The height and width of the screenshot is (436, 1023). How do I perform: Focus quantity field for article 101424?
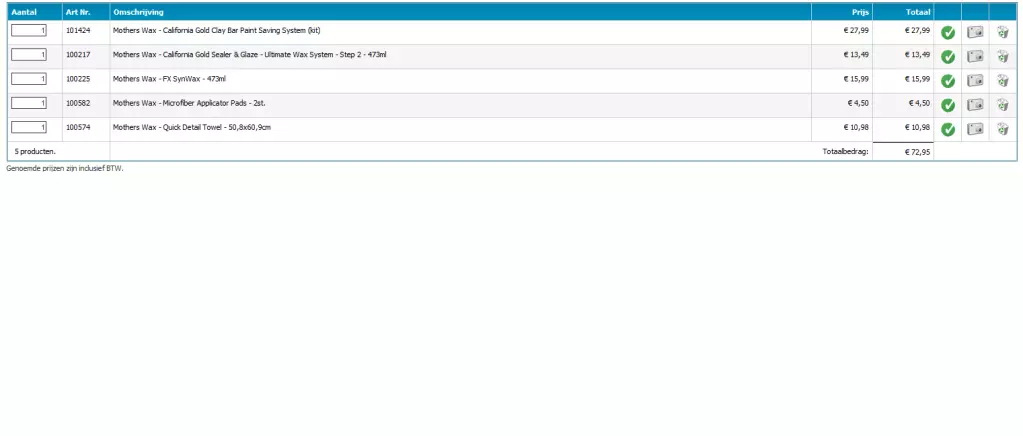29,31
